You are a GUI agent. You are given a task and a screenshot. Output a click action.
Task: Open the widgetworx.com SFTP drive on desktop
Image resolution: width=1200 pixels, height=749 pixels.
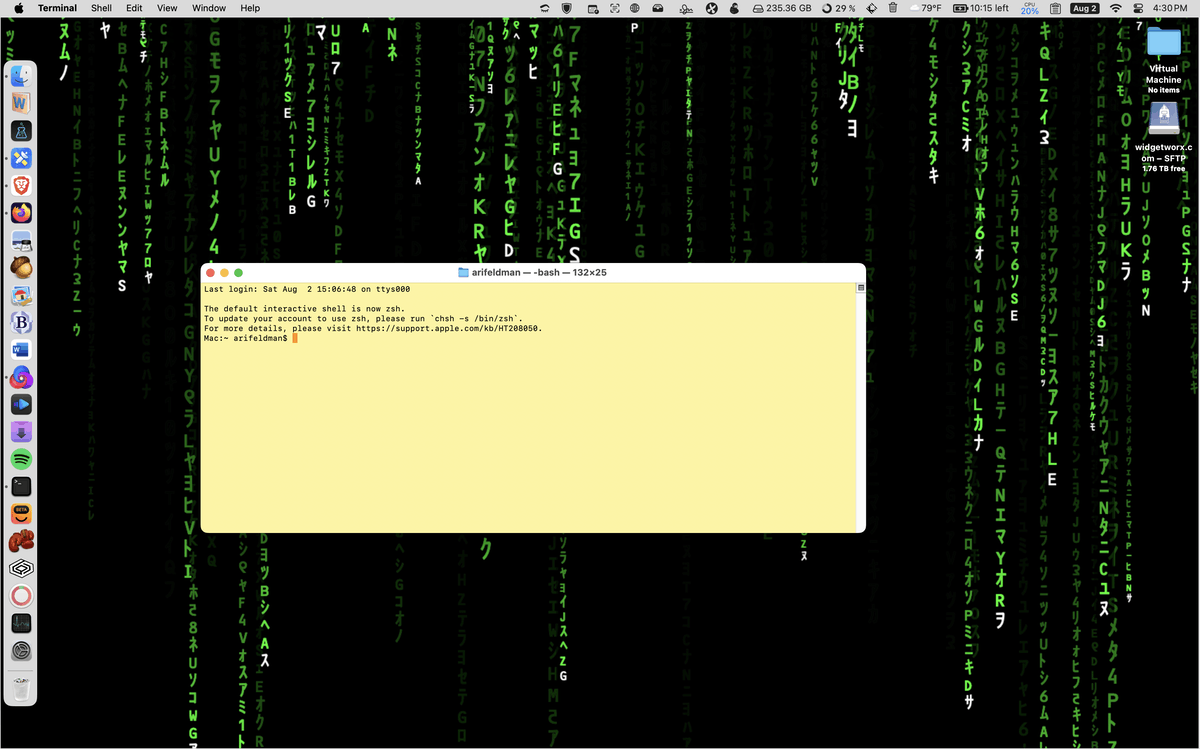1163,120
